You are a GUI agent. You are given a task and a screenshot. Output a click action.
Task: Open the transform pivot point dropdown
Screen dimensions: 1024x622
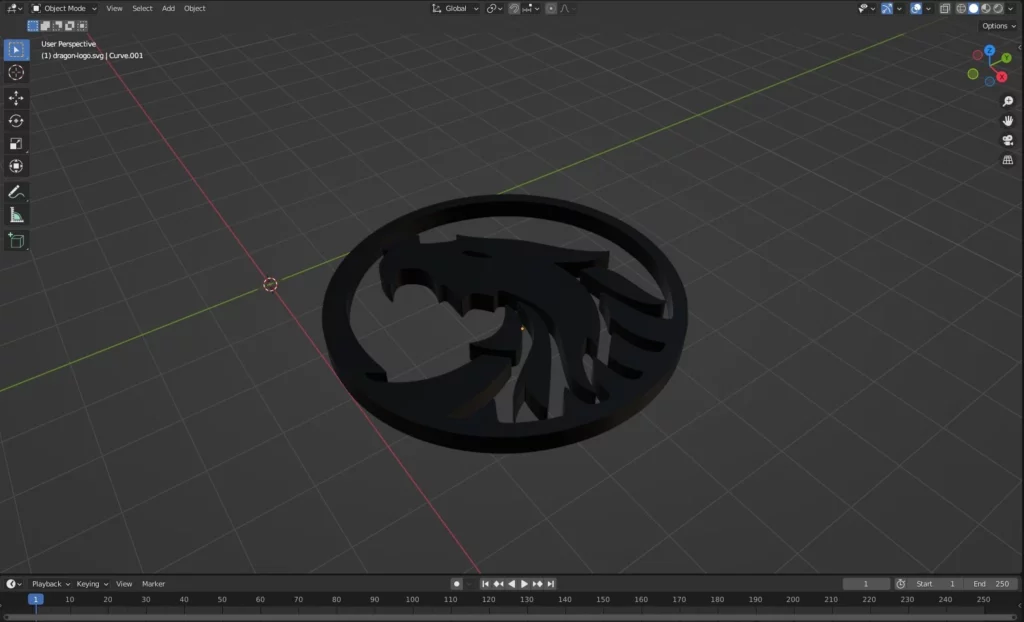pyautogui.click(x=494, y=8)
